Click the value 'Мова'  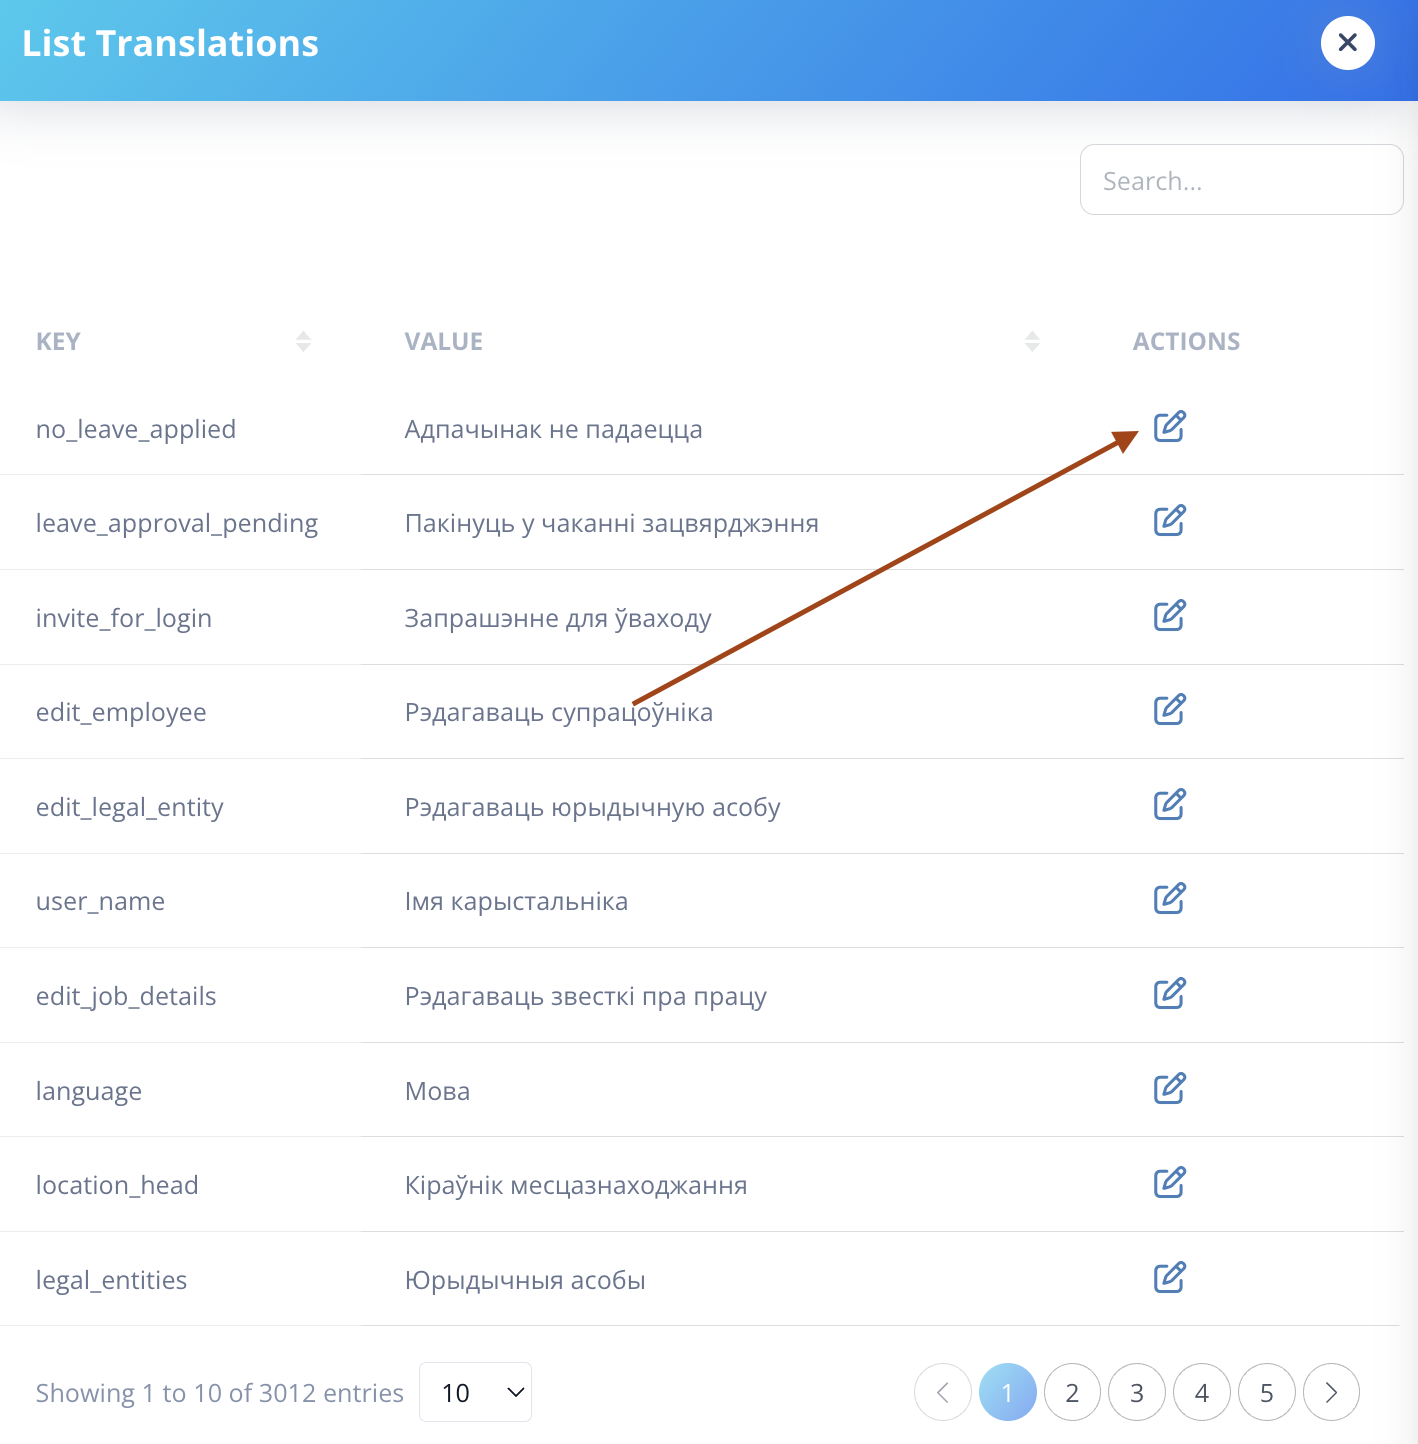pyautogui.click(x=437, y=1091)
